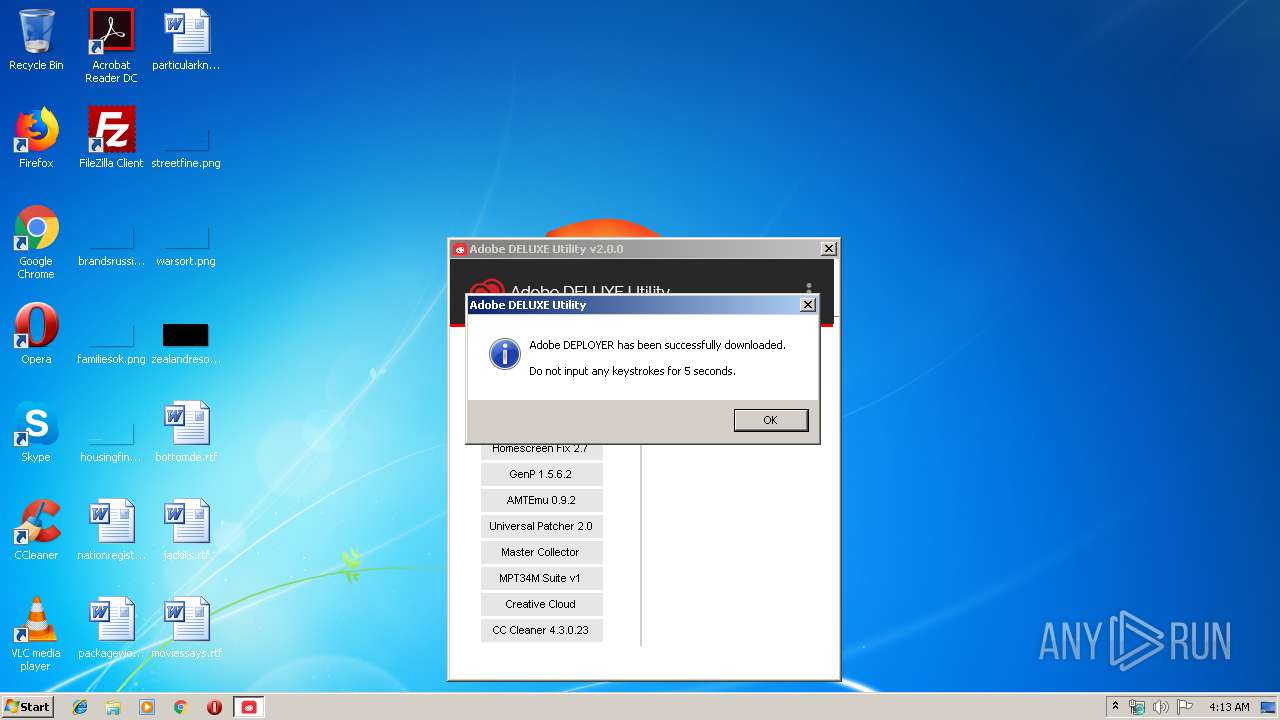This screenshot has height=720, width=1280.
Task: Select the moviessays.rtf document icon
Action: coord(186,628)
